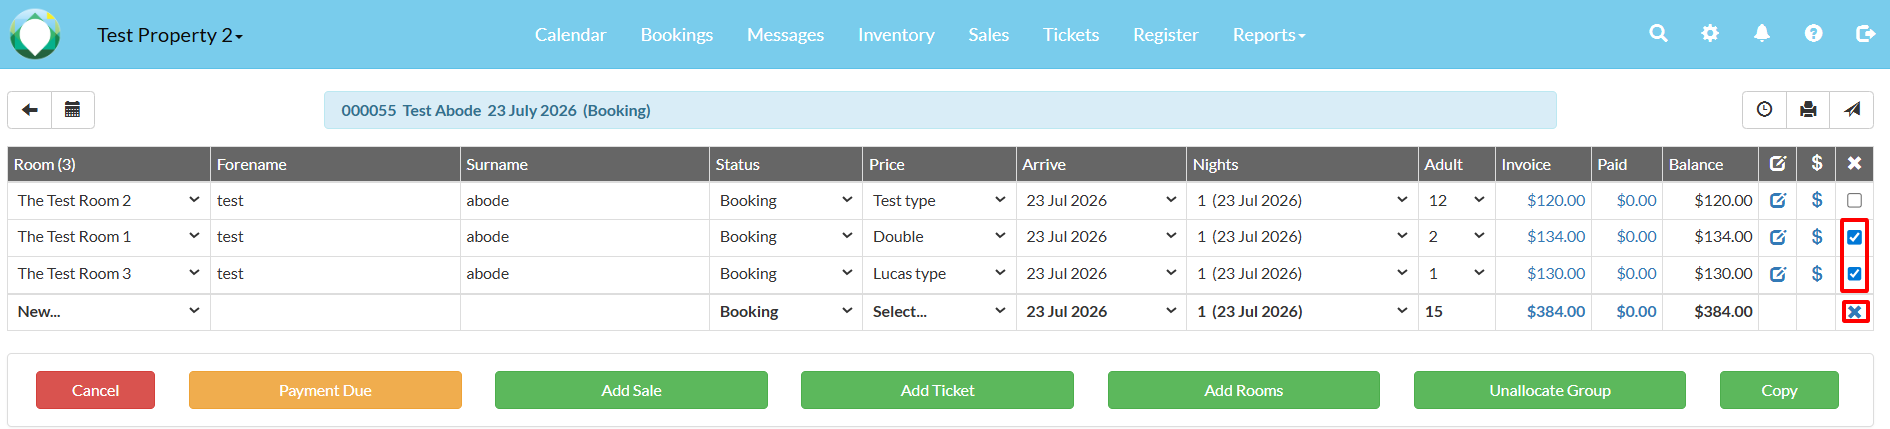
Task: Untick the checkbox for The Test Room 1
Action: [x=1854, y=237]
